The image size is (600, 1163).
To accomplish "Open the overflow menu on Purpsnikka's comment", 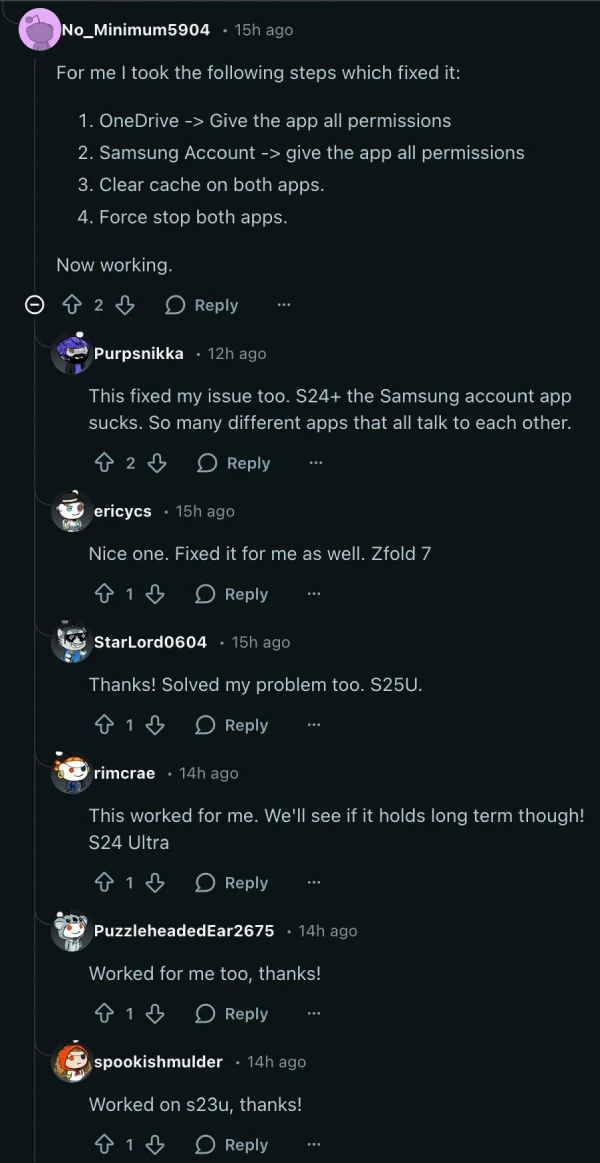I will click(316, 463).
